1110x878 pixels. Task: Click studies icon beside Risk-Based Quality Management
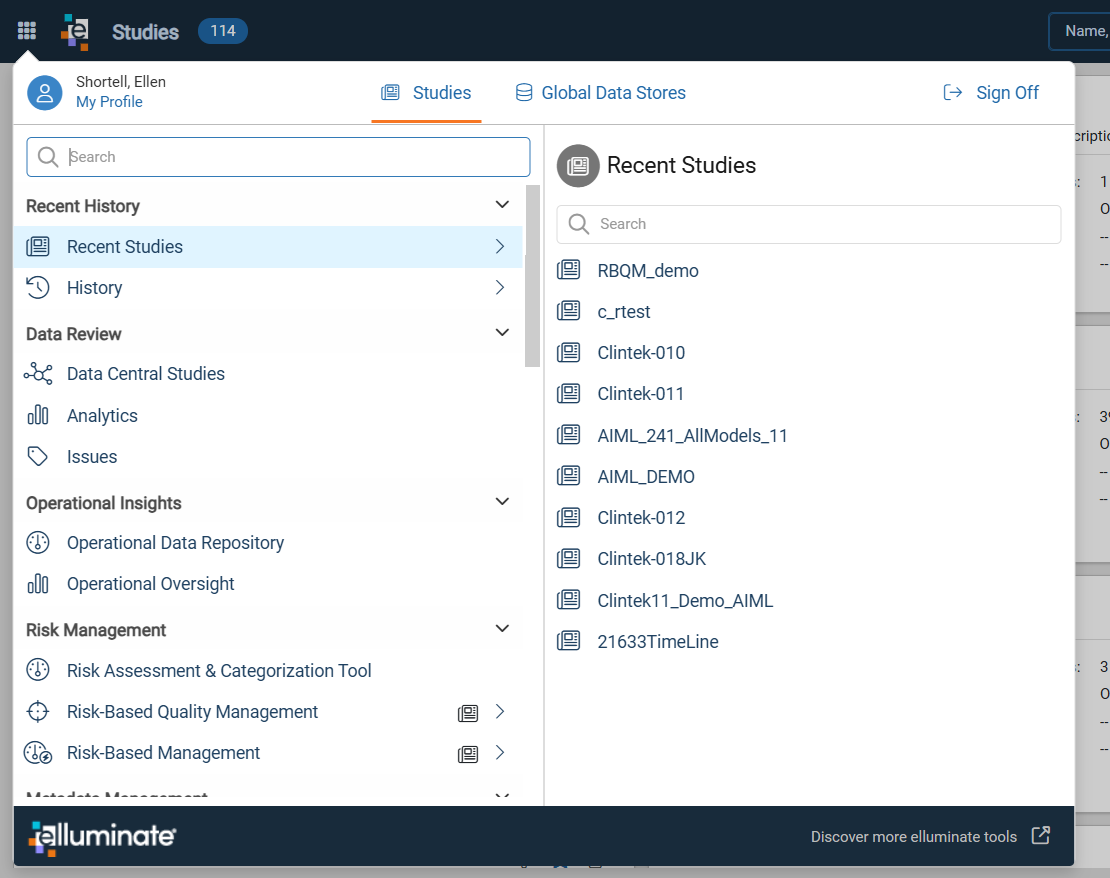468,713
